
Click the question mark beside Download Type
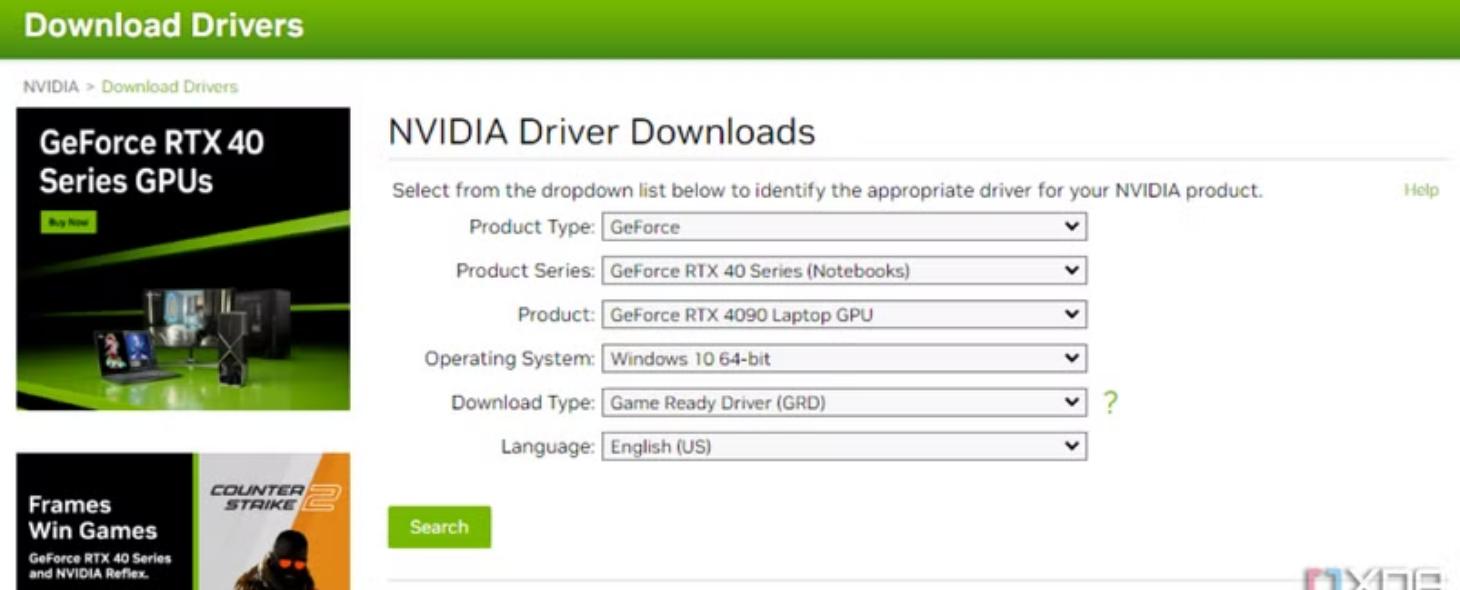pos(1110,403)
